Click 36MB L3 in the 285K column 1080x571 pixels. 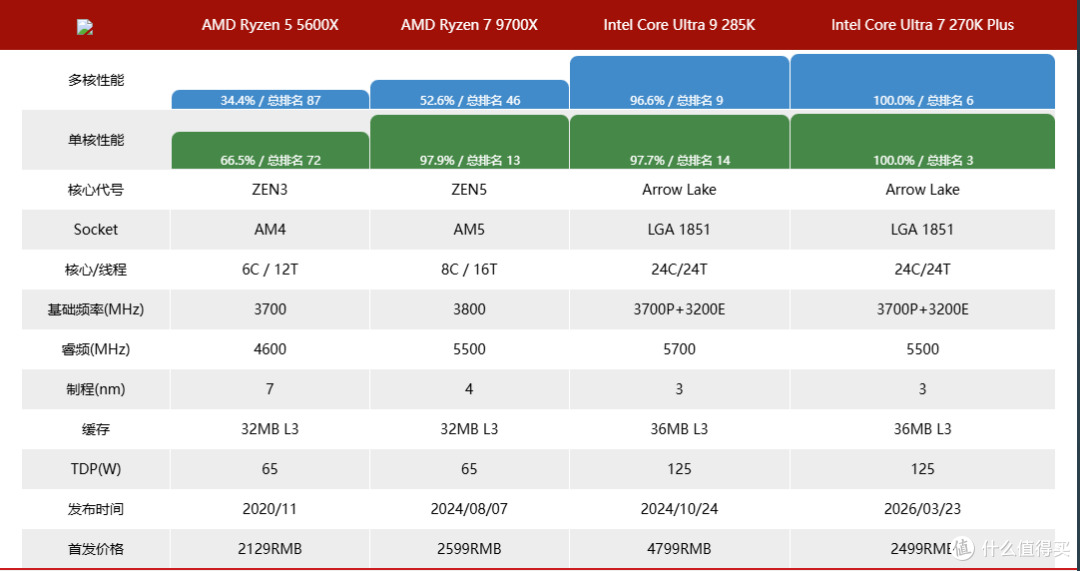tap(679, 429)
